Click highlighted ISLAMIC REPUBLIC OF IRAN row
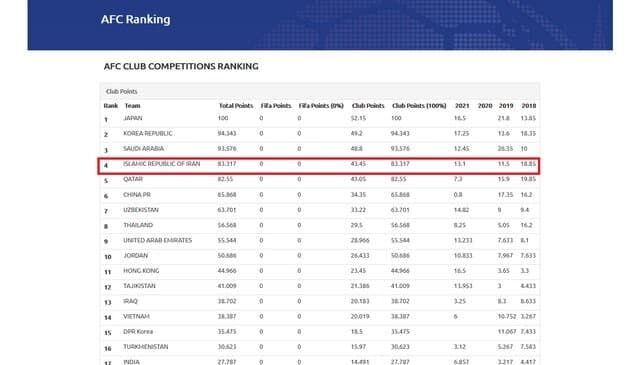640x365 pixels. click(x=319, y=166)
